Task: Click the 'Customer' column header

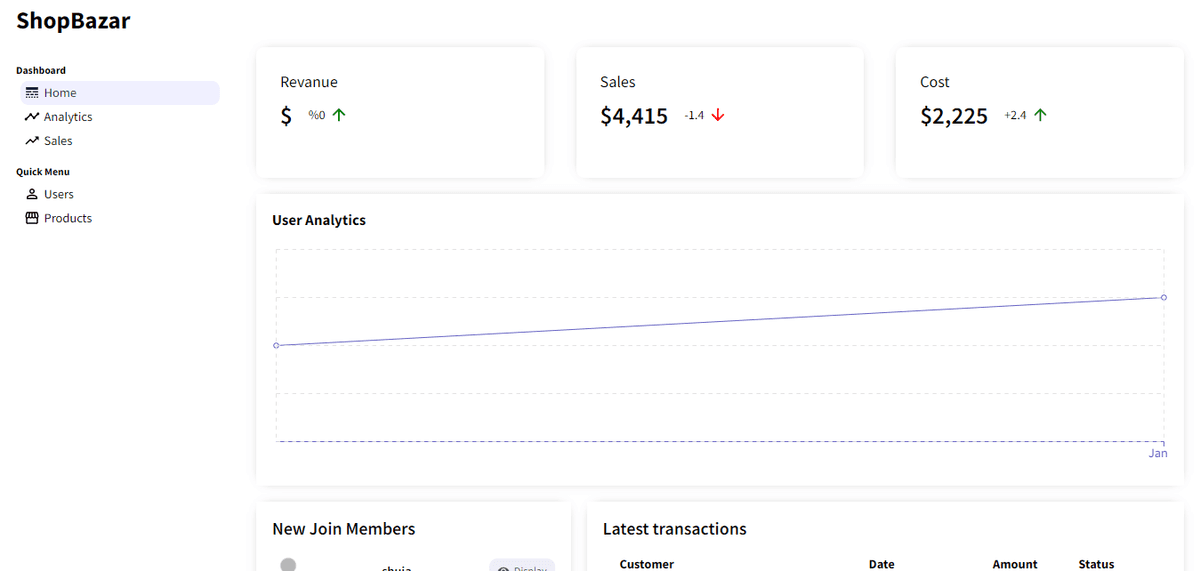Action: tap(647, 564)
